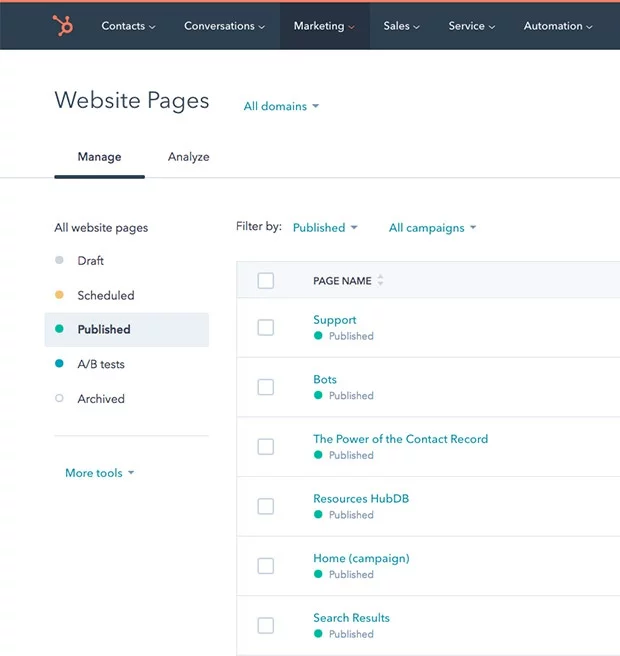The height and width of the screenshot is (656, 620).
Task: Click the hollow Archived status dot
Action: tap(59, 398)
